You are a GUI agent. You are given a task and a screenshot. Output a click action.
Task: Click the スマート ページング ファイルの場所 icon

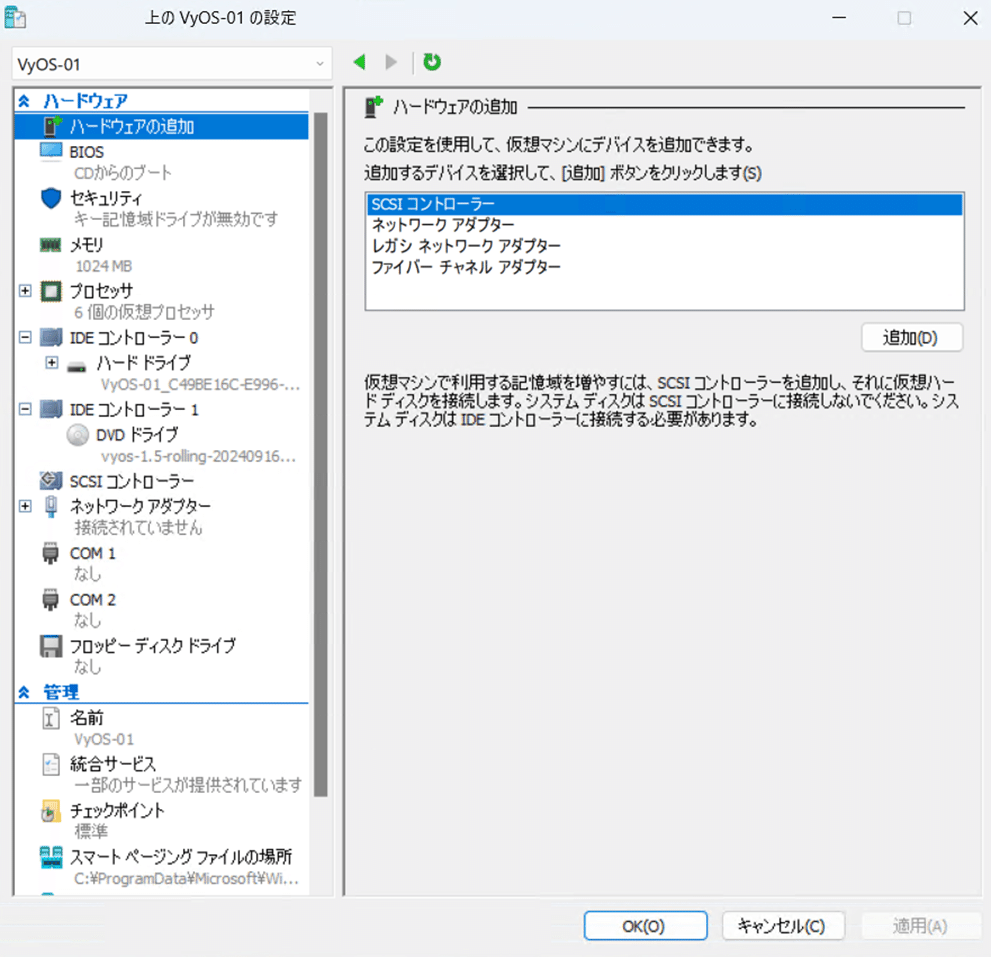point(51,857)
